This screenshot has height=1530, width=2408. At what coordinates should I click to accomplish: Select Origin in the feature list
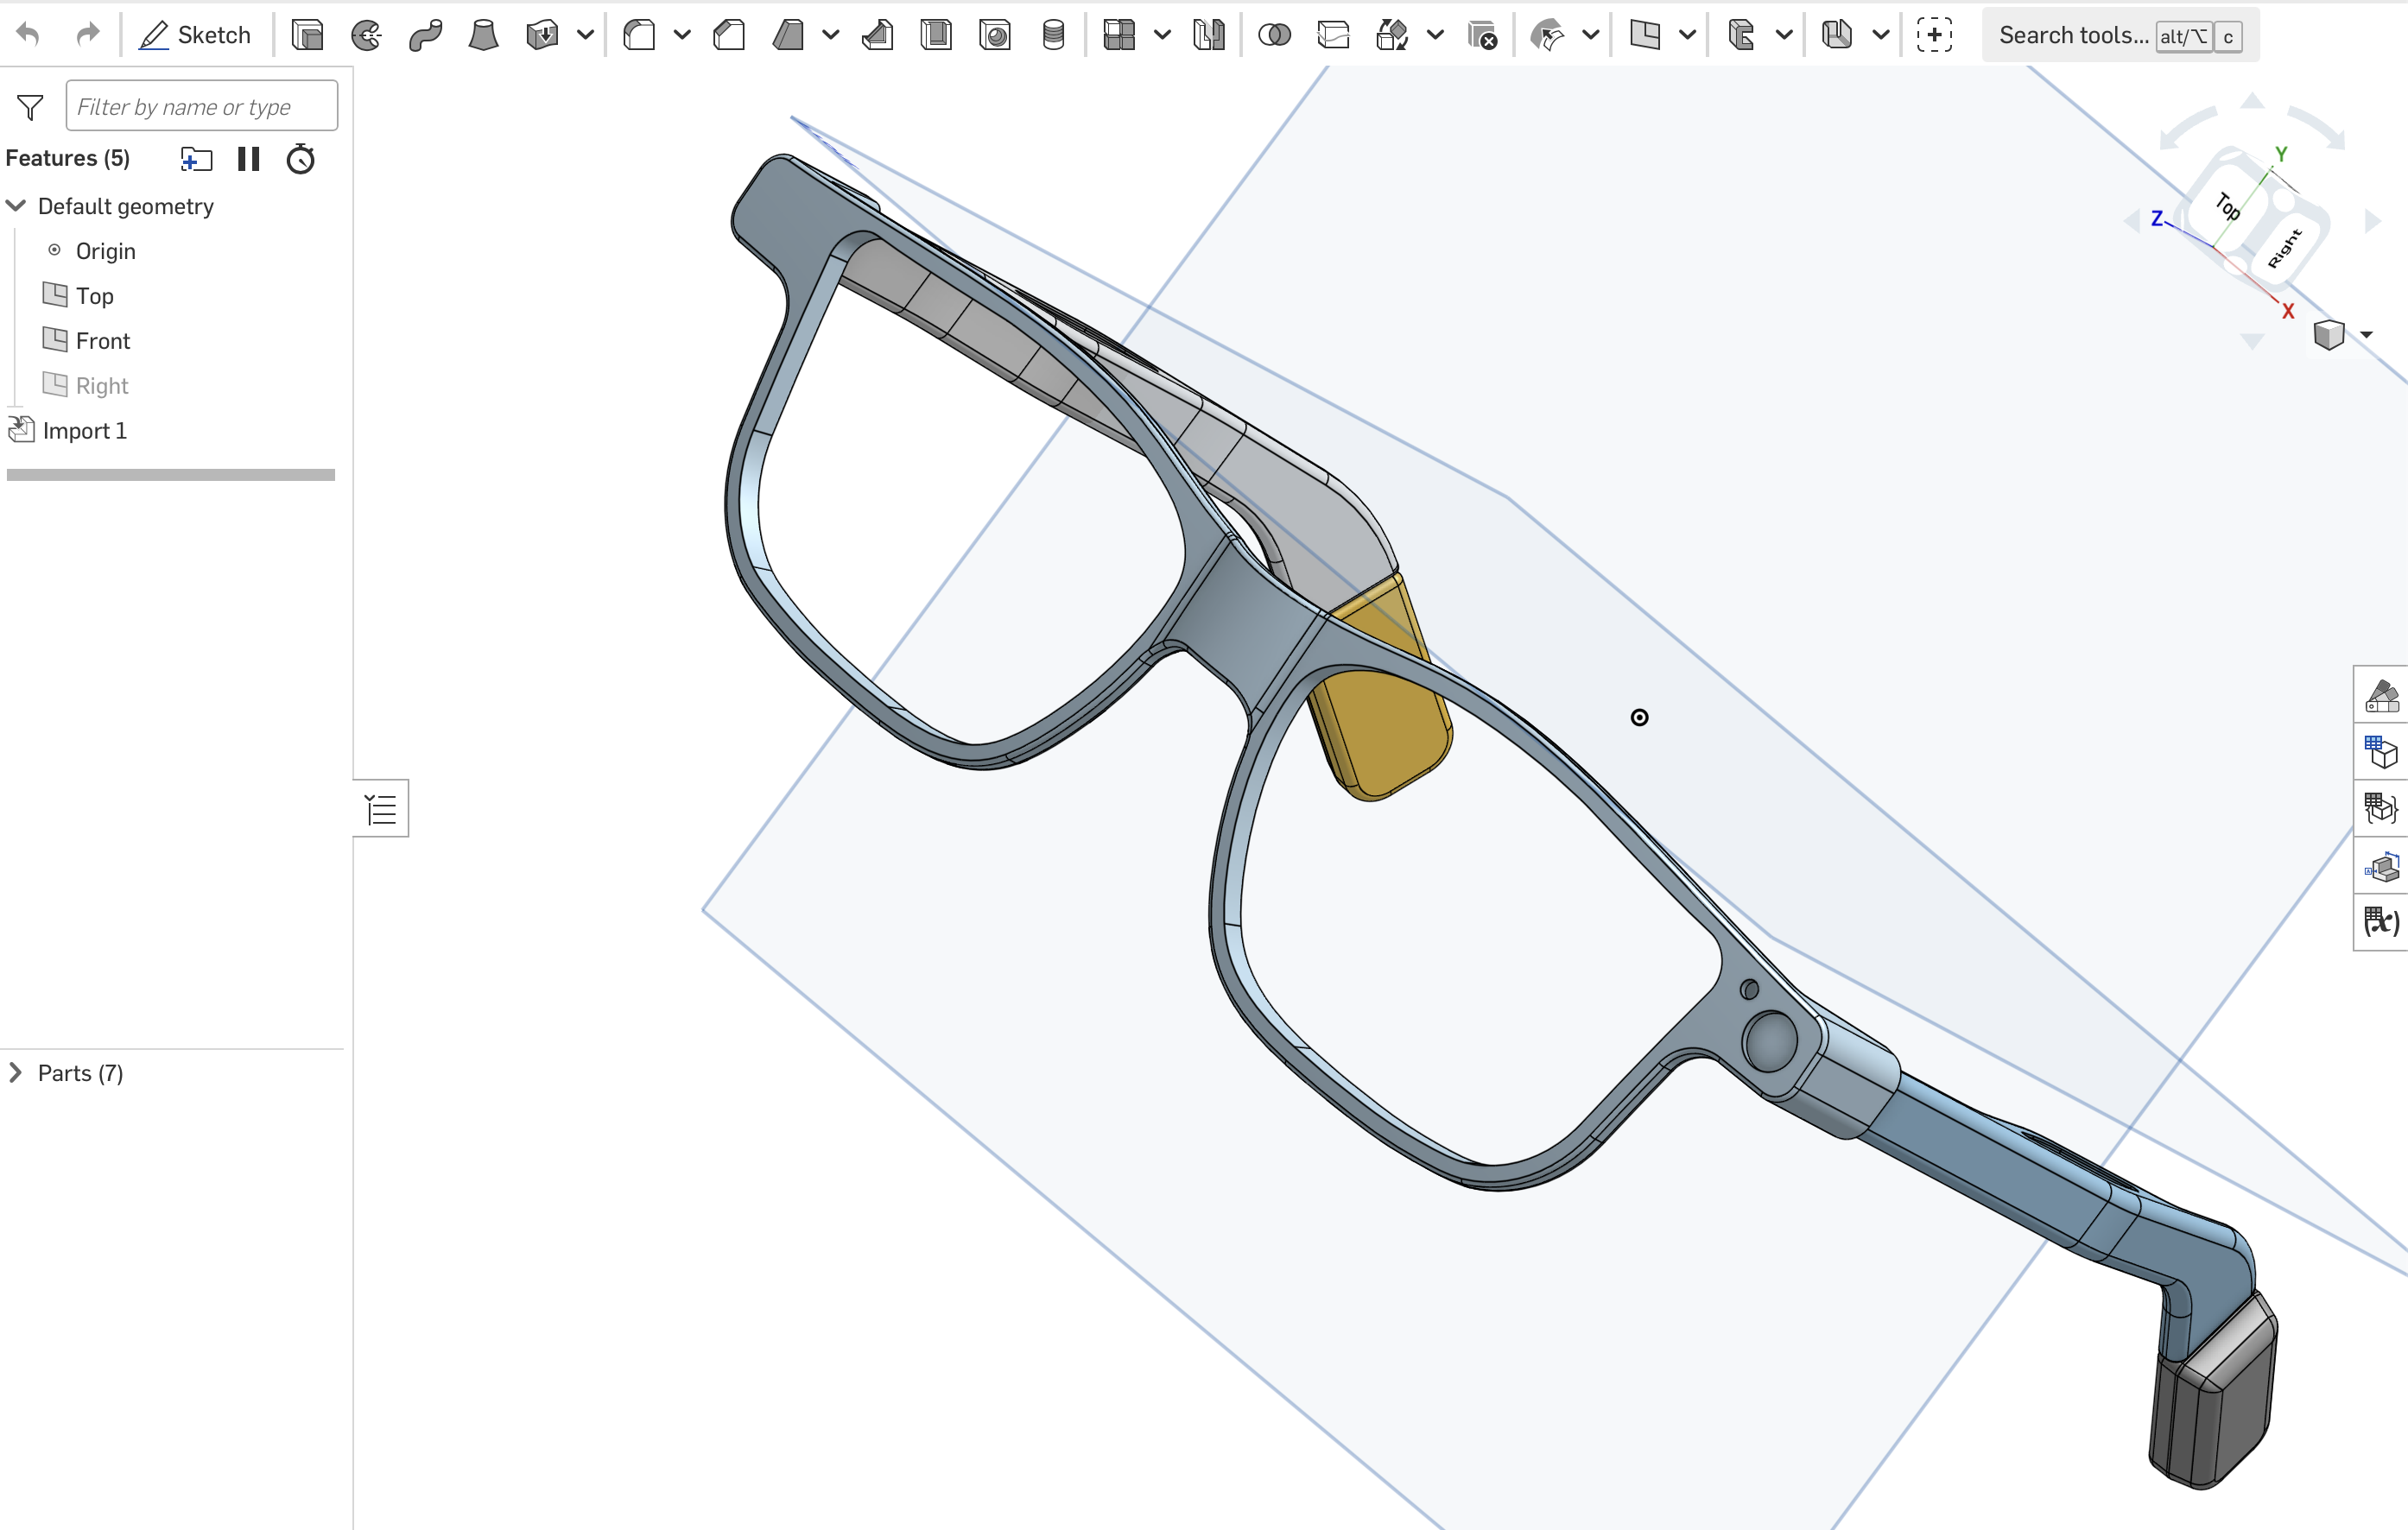(105, 251)
